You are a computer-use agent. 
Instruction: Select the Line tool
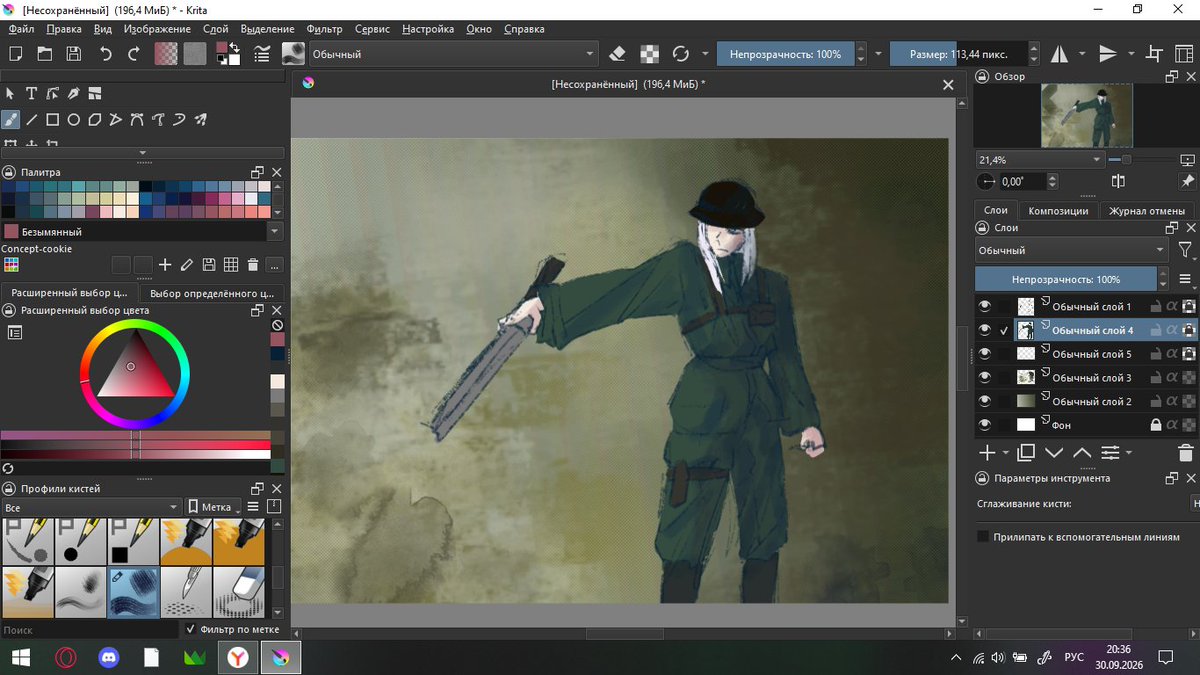[32, 119]
